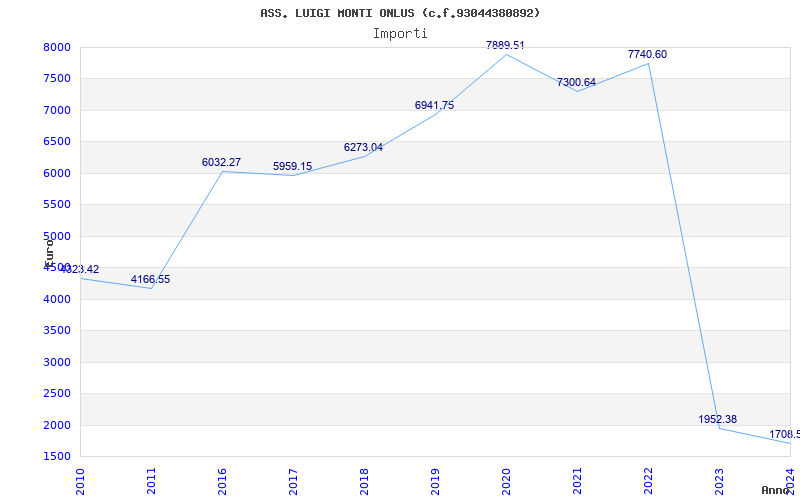
Task: Click the 2019 x-axis year label
Action: pos(435,481)
